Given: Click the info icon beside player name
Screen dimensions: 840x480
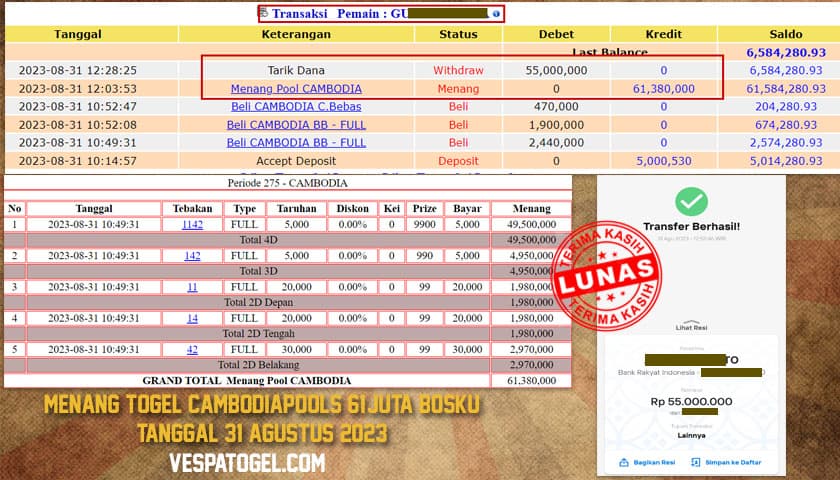Looking at the screenshot, I should coord(496,14).
